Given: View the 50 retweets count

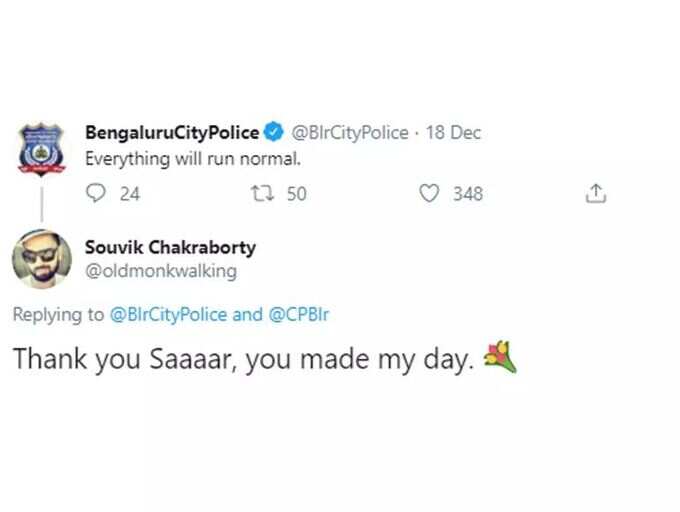Looking at the screenshot, I should pos(297,194).
